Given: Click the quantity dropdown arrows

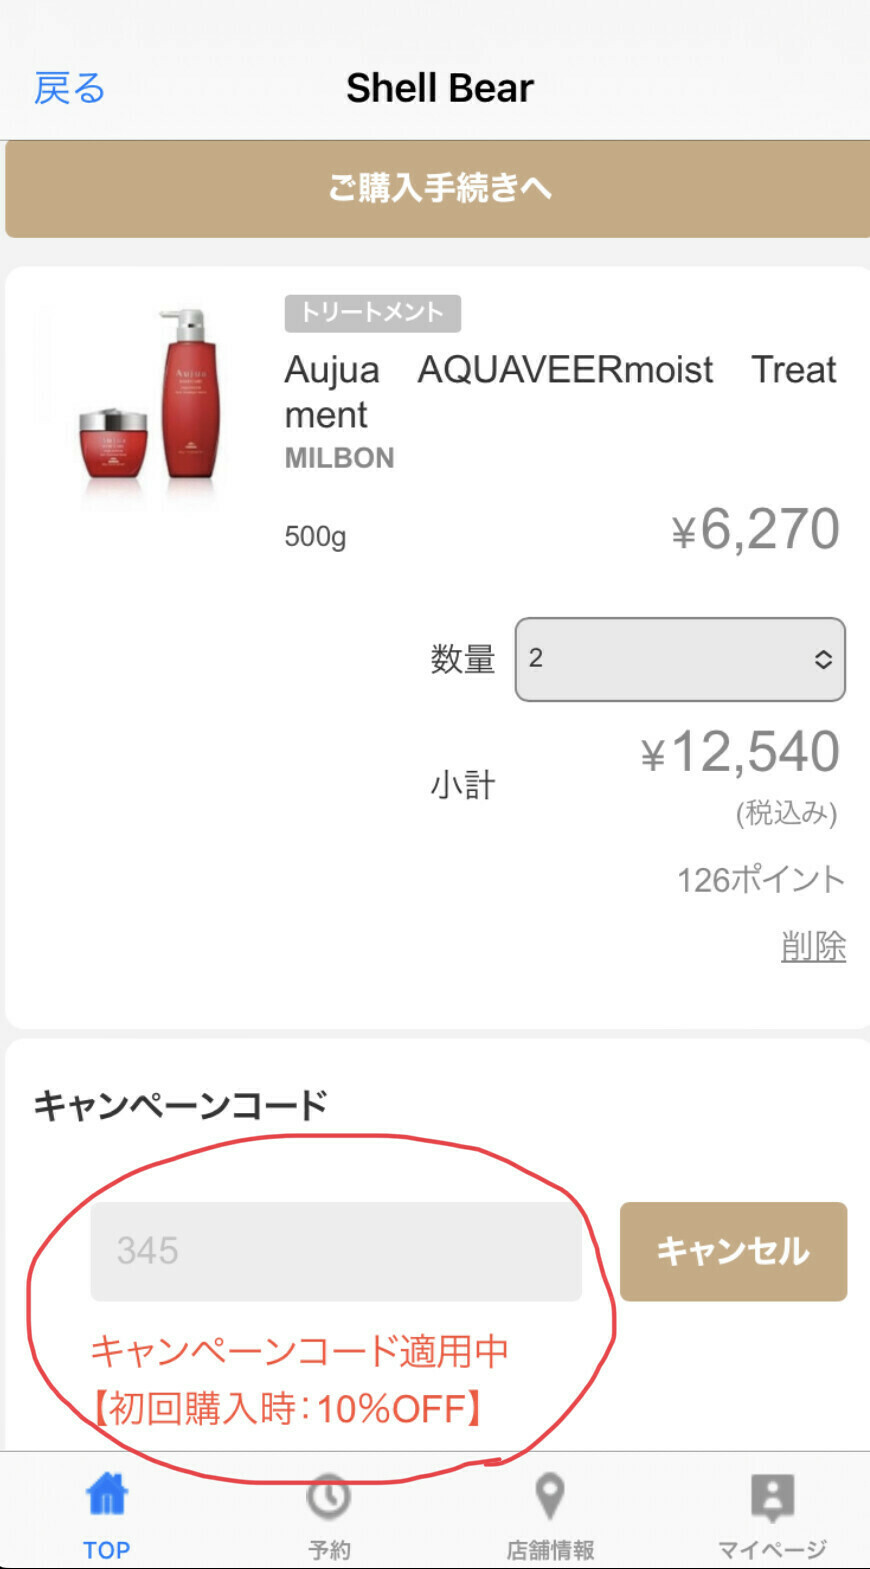Looking at the screenshot, I should pos(823,659).
